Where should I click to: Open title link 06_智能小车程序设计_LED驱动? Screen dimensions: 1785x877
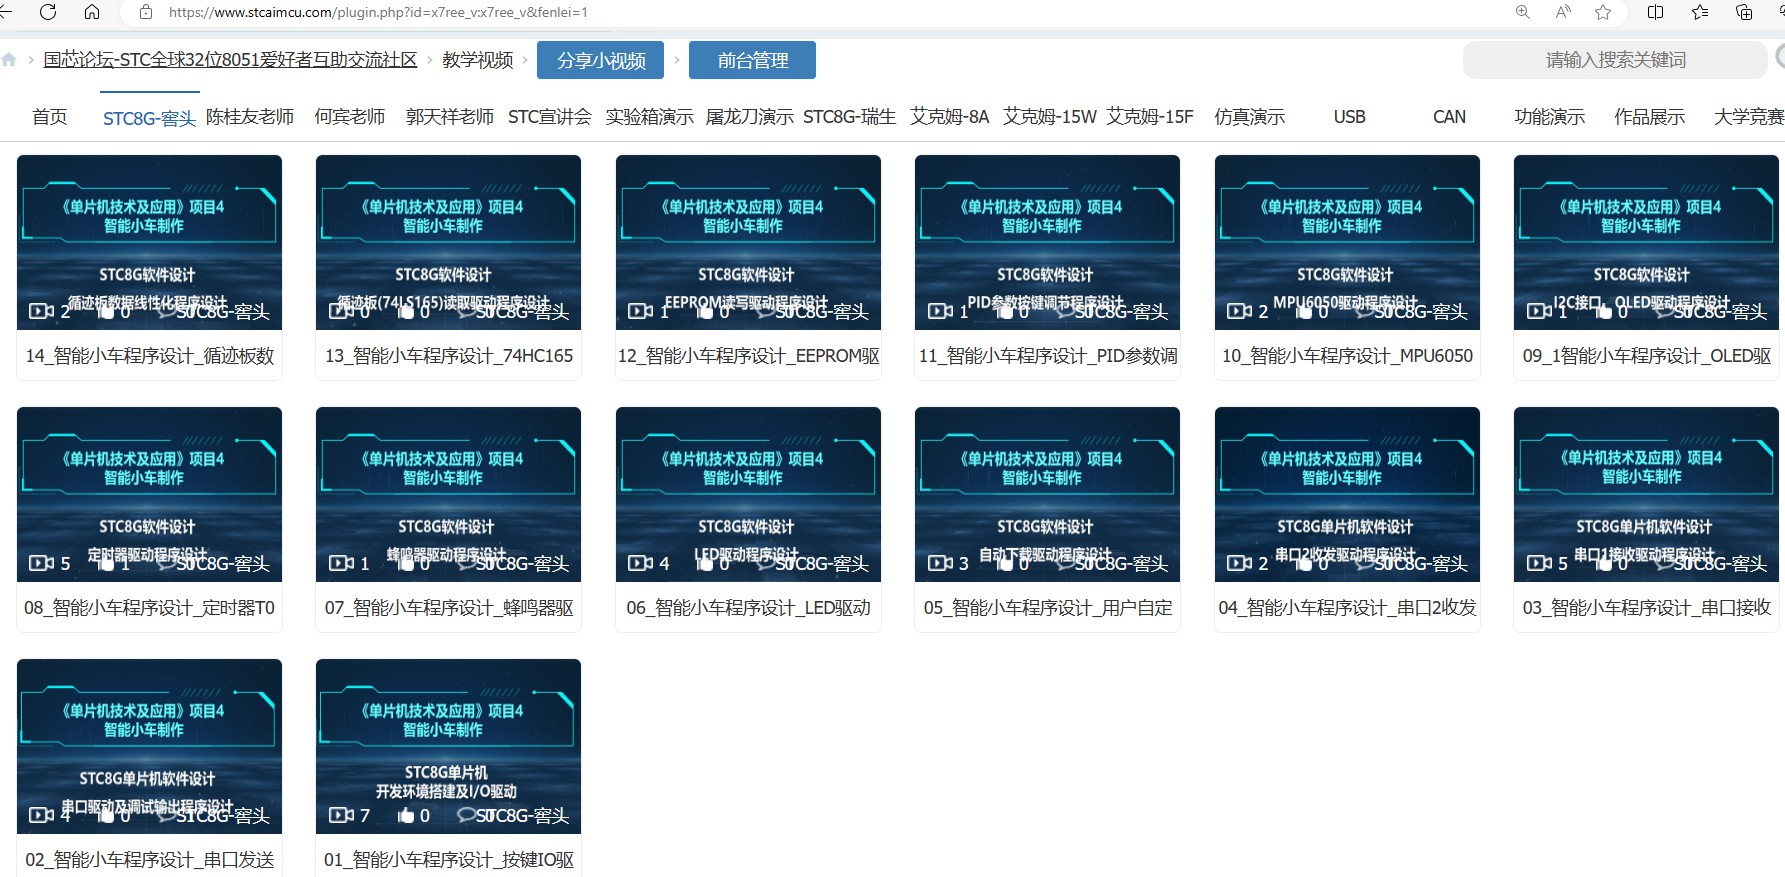pyautogui.click(x=748, y=608)
